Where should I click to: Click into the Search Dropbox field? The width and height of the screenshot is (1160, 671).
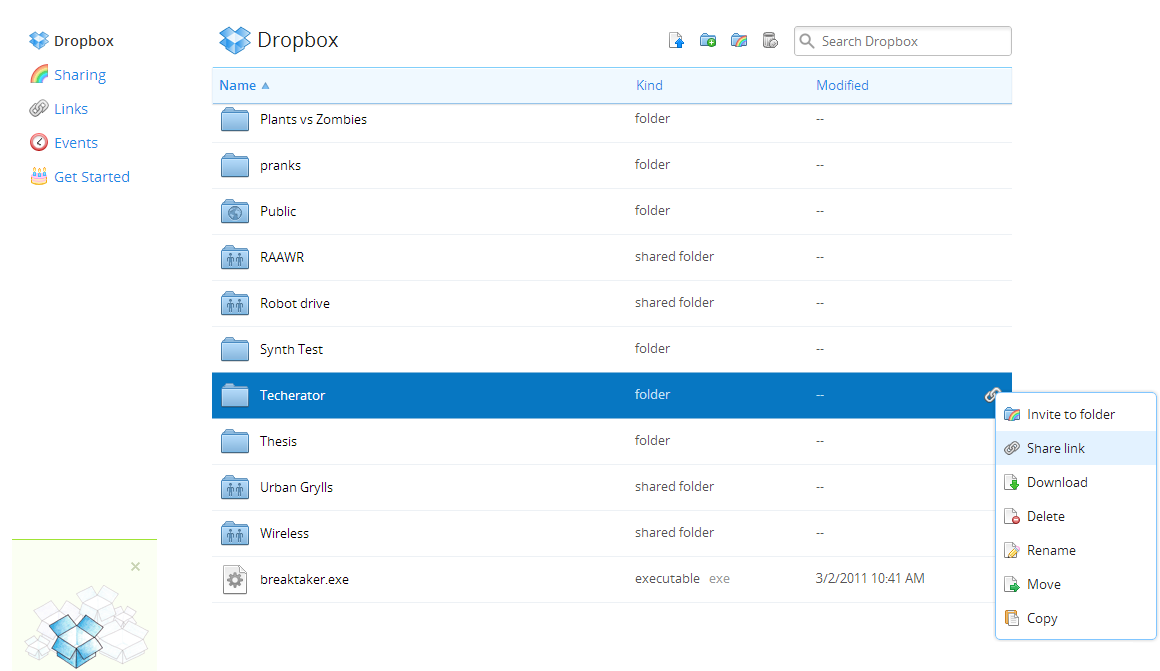coord(903,41)
